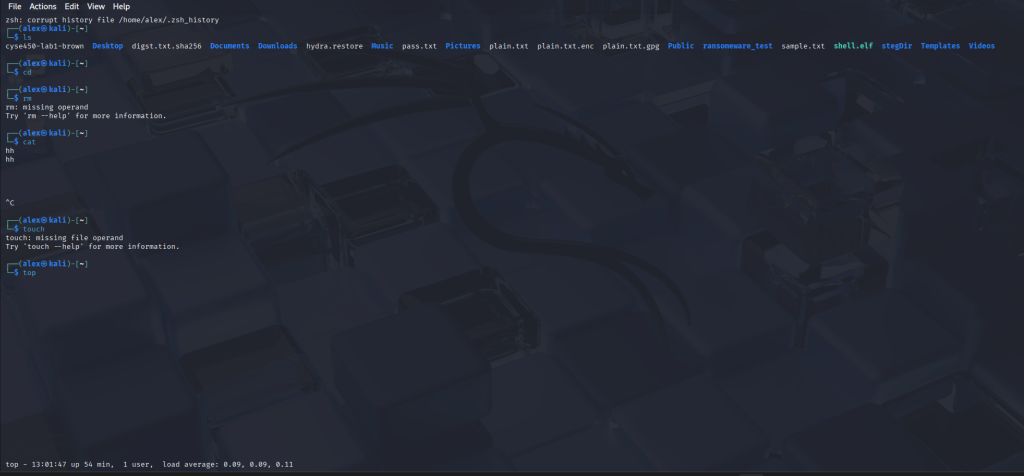Screen dimensions: 1024x476
Task: Click the 'top' command on the last prompt
Action: (29, 272)
